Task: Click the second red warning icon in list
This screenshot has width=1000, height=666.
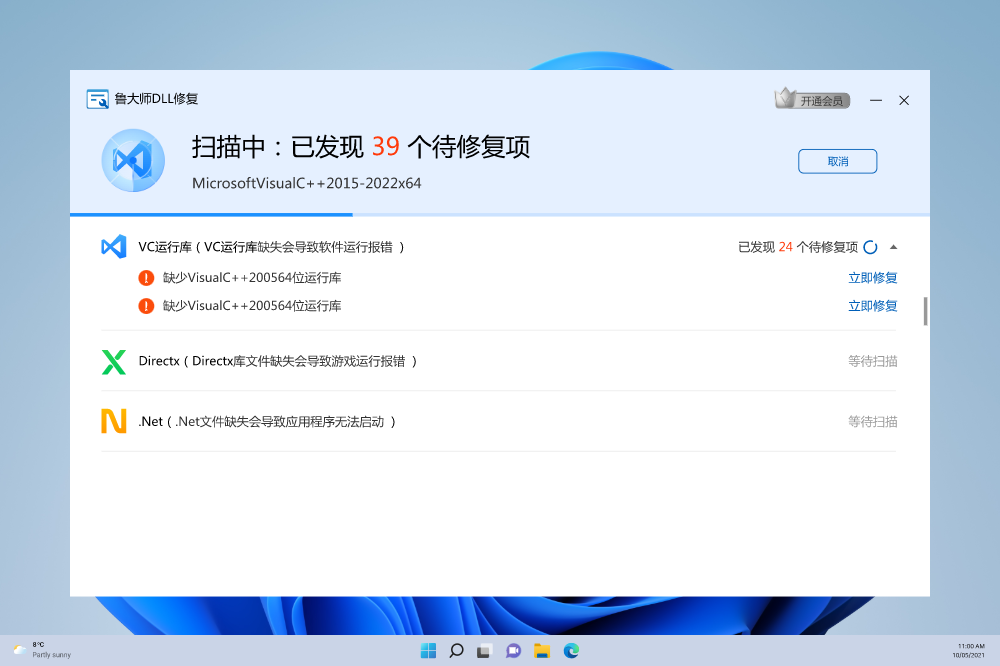Action: [147, 306]
